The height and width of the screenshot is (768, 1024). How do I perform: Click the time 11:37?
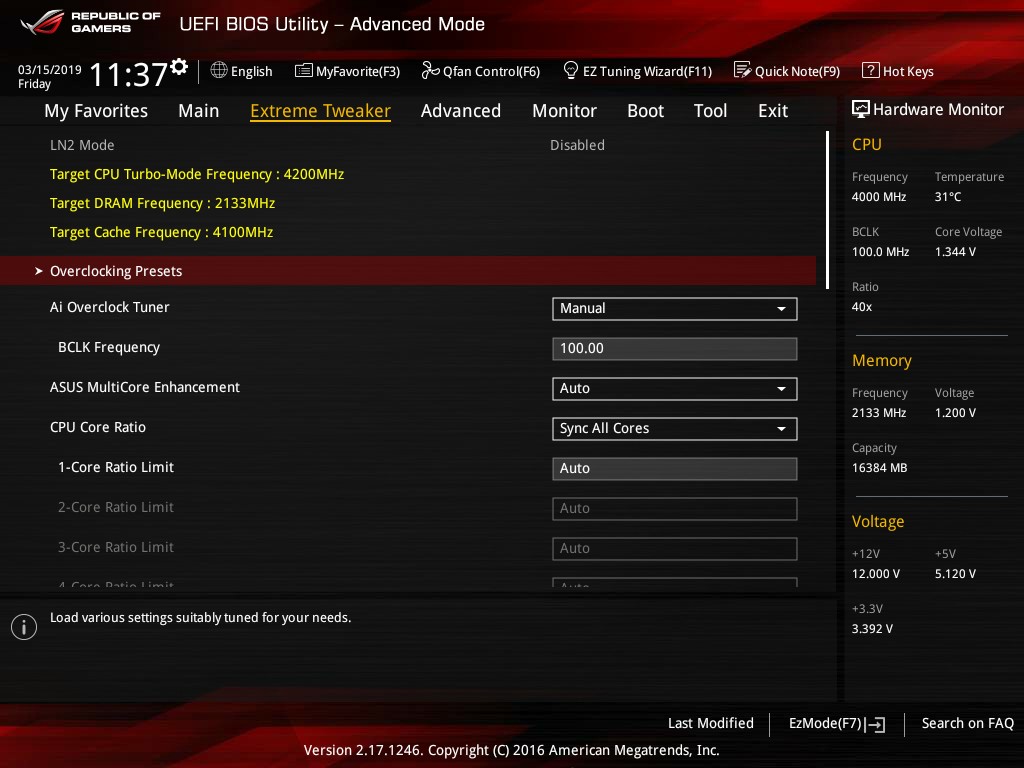pyautogui.click(x=129, y=74)
